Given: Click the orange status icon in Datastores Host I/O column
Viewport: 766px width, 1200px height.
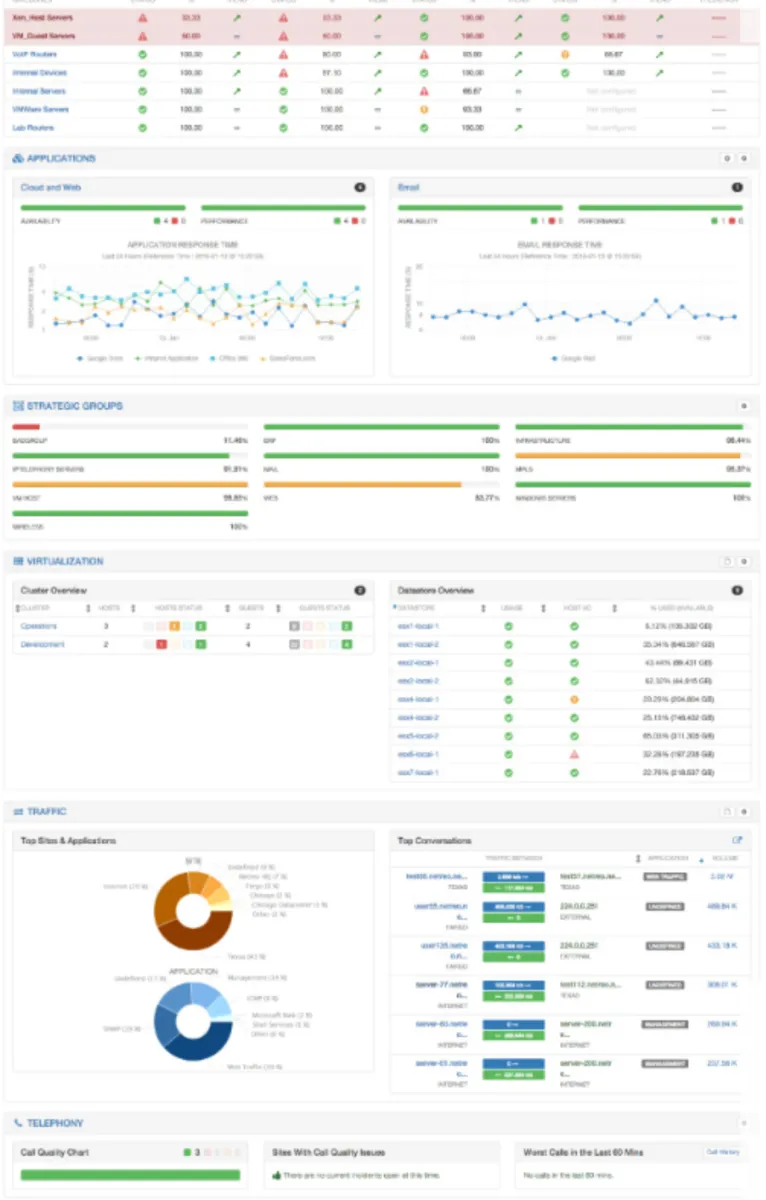Looking at the screenshot, I should click(x=574, y=699).
